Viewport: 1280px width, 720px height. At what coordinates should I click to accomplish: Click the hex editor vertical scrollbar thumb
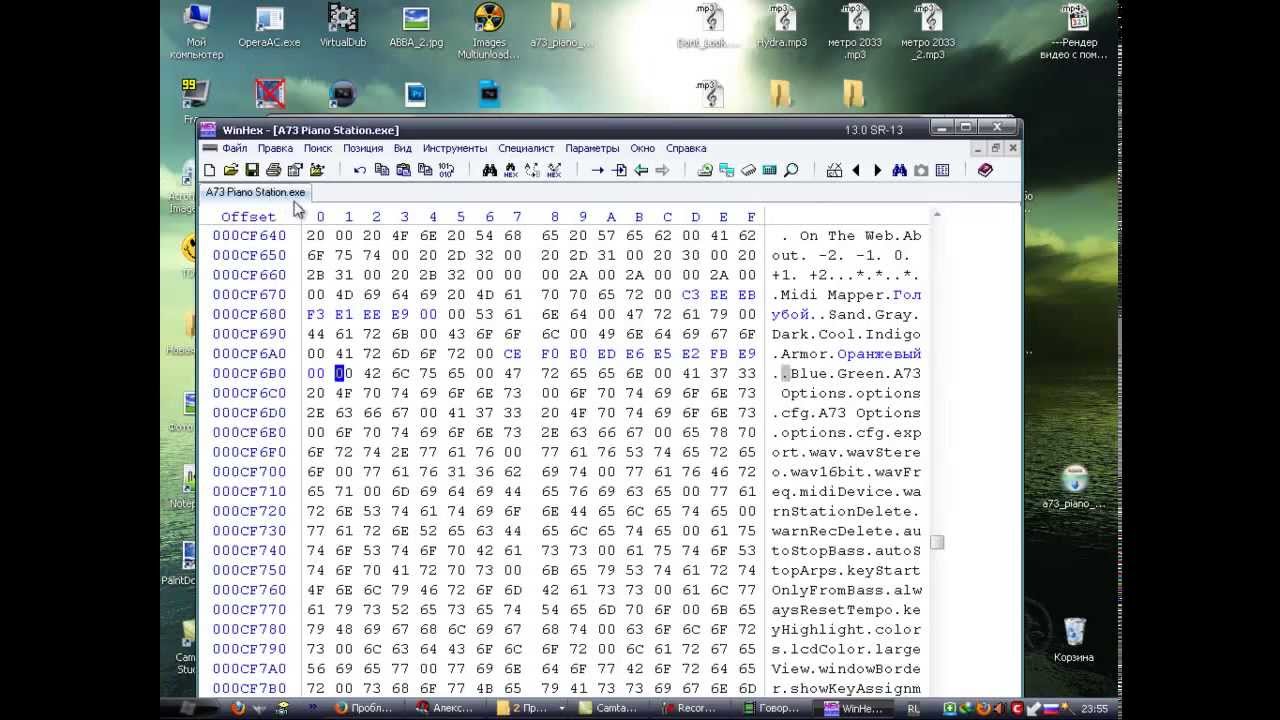pos(937,542)
